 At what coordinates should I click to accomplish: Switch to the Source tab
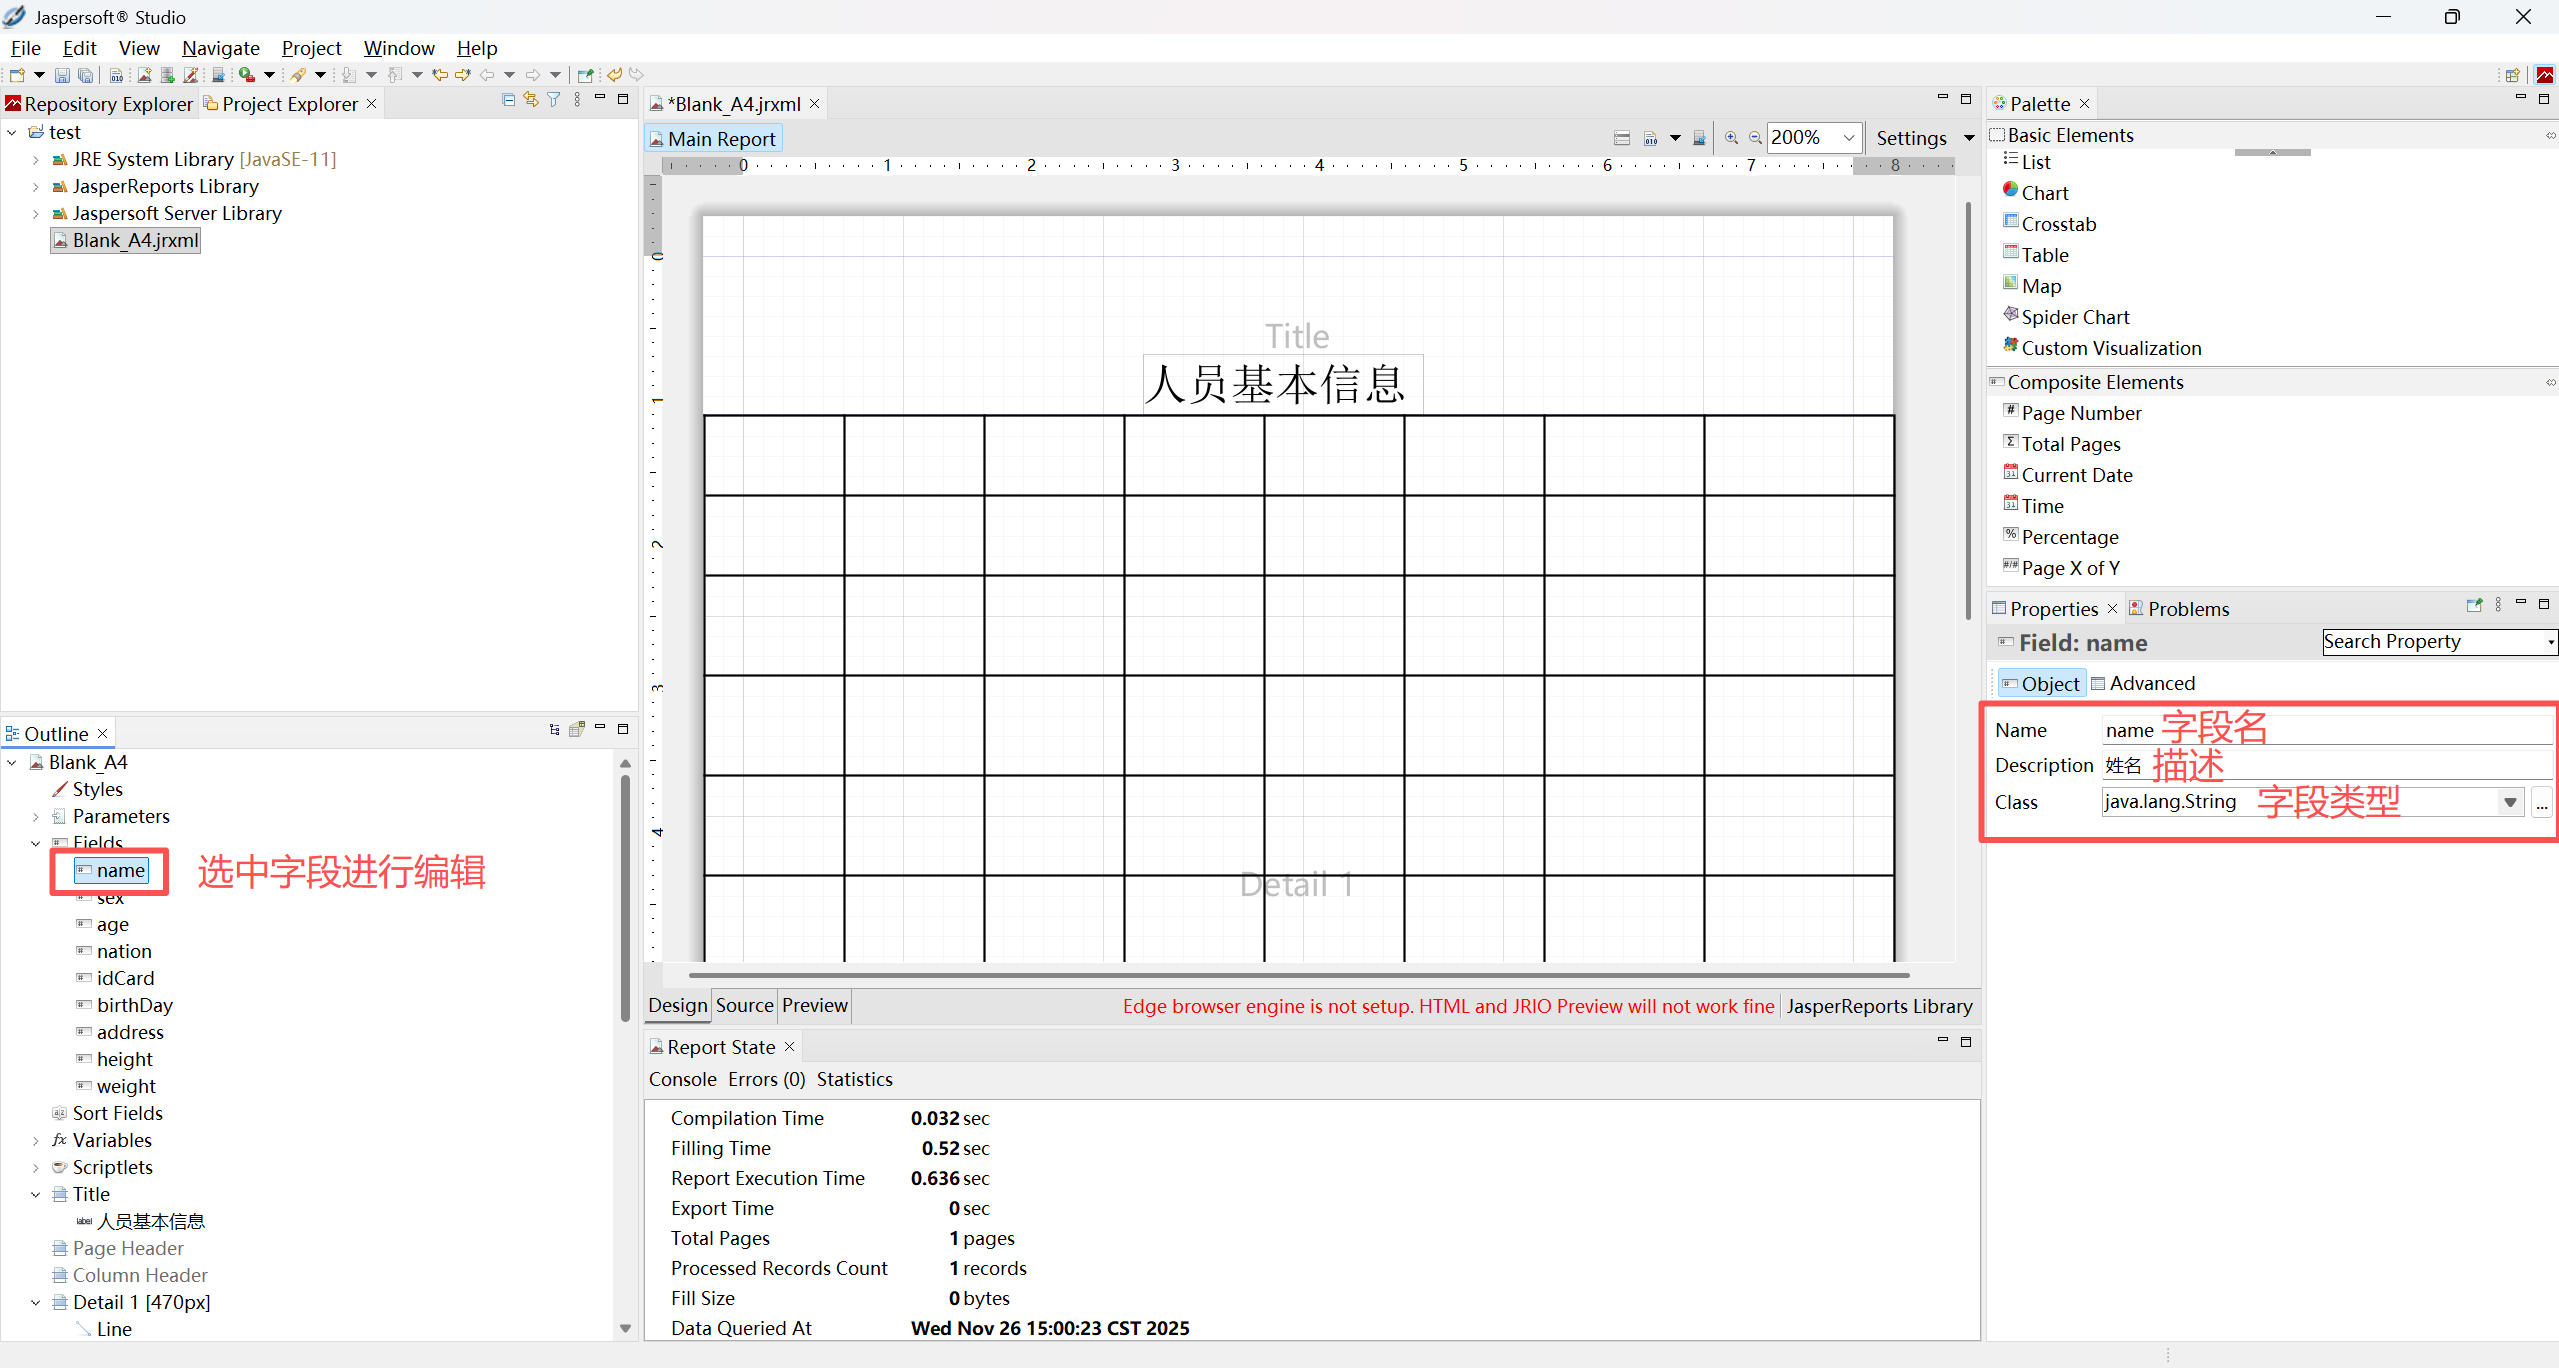click(744, 1005)
